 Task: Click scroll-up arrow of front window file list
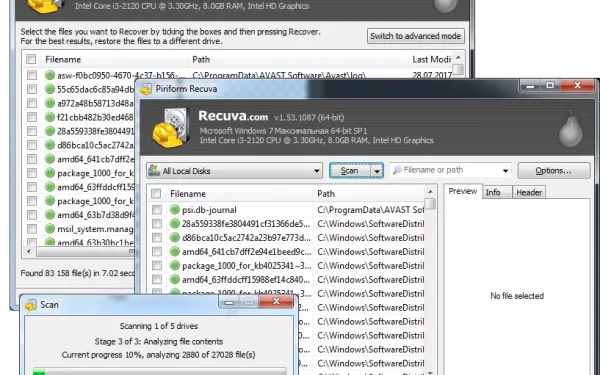430,191
